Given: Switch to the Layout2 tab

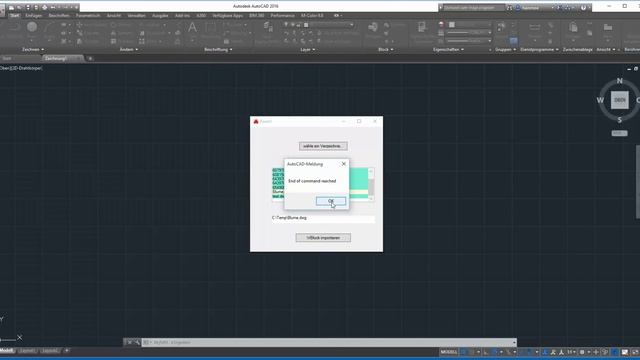Looking at the screenshot, I should point(50,351).
